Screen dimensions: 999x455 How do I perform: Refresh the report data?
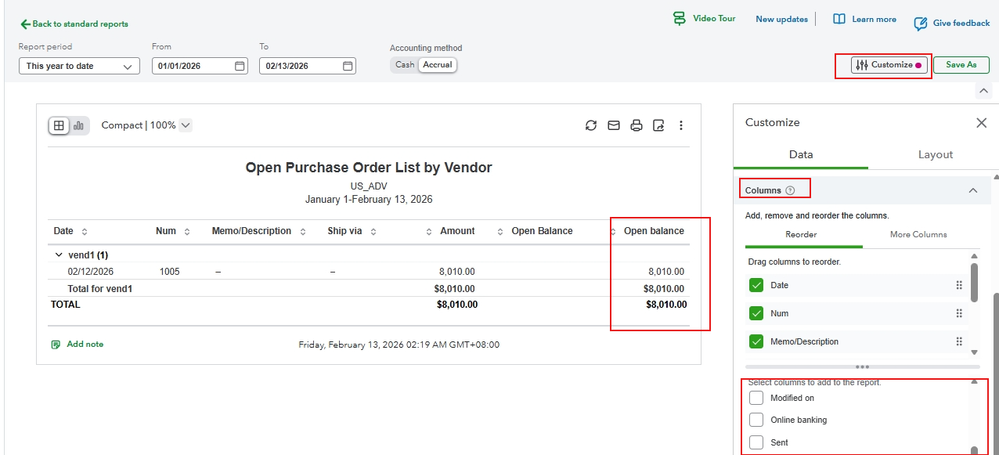pos(591,126)
